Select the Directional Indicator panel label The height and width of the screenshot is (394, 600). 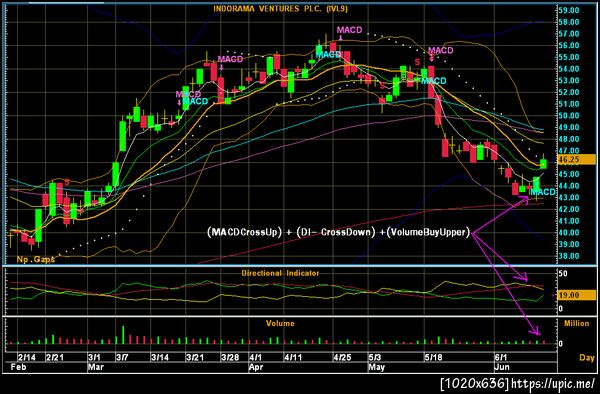[x=280, y=273]
